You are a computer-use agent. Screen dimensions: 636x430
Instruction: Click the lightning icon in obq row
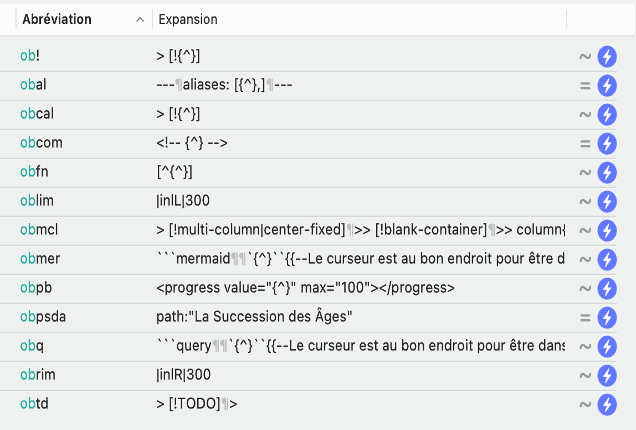point(607,346)
